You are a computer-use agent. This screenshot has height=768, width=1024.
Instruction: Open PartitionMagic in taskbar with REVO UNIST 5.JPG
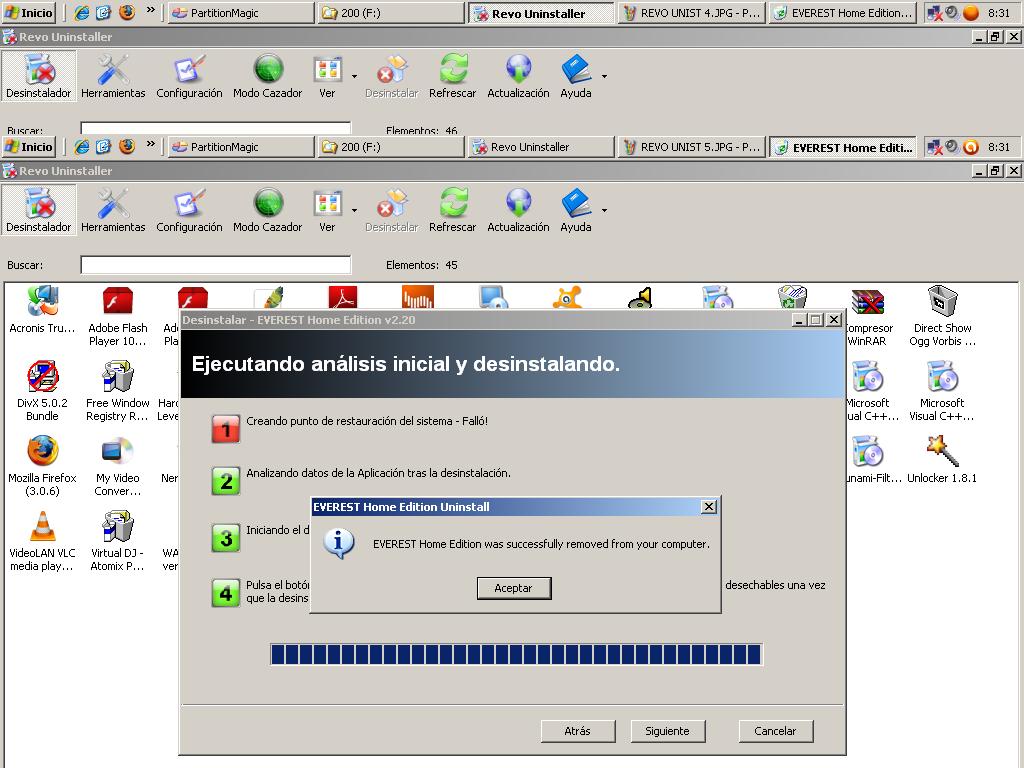click(x=240, y=148)
